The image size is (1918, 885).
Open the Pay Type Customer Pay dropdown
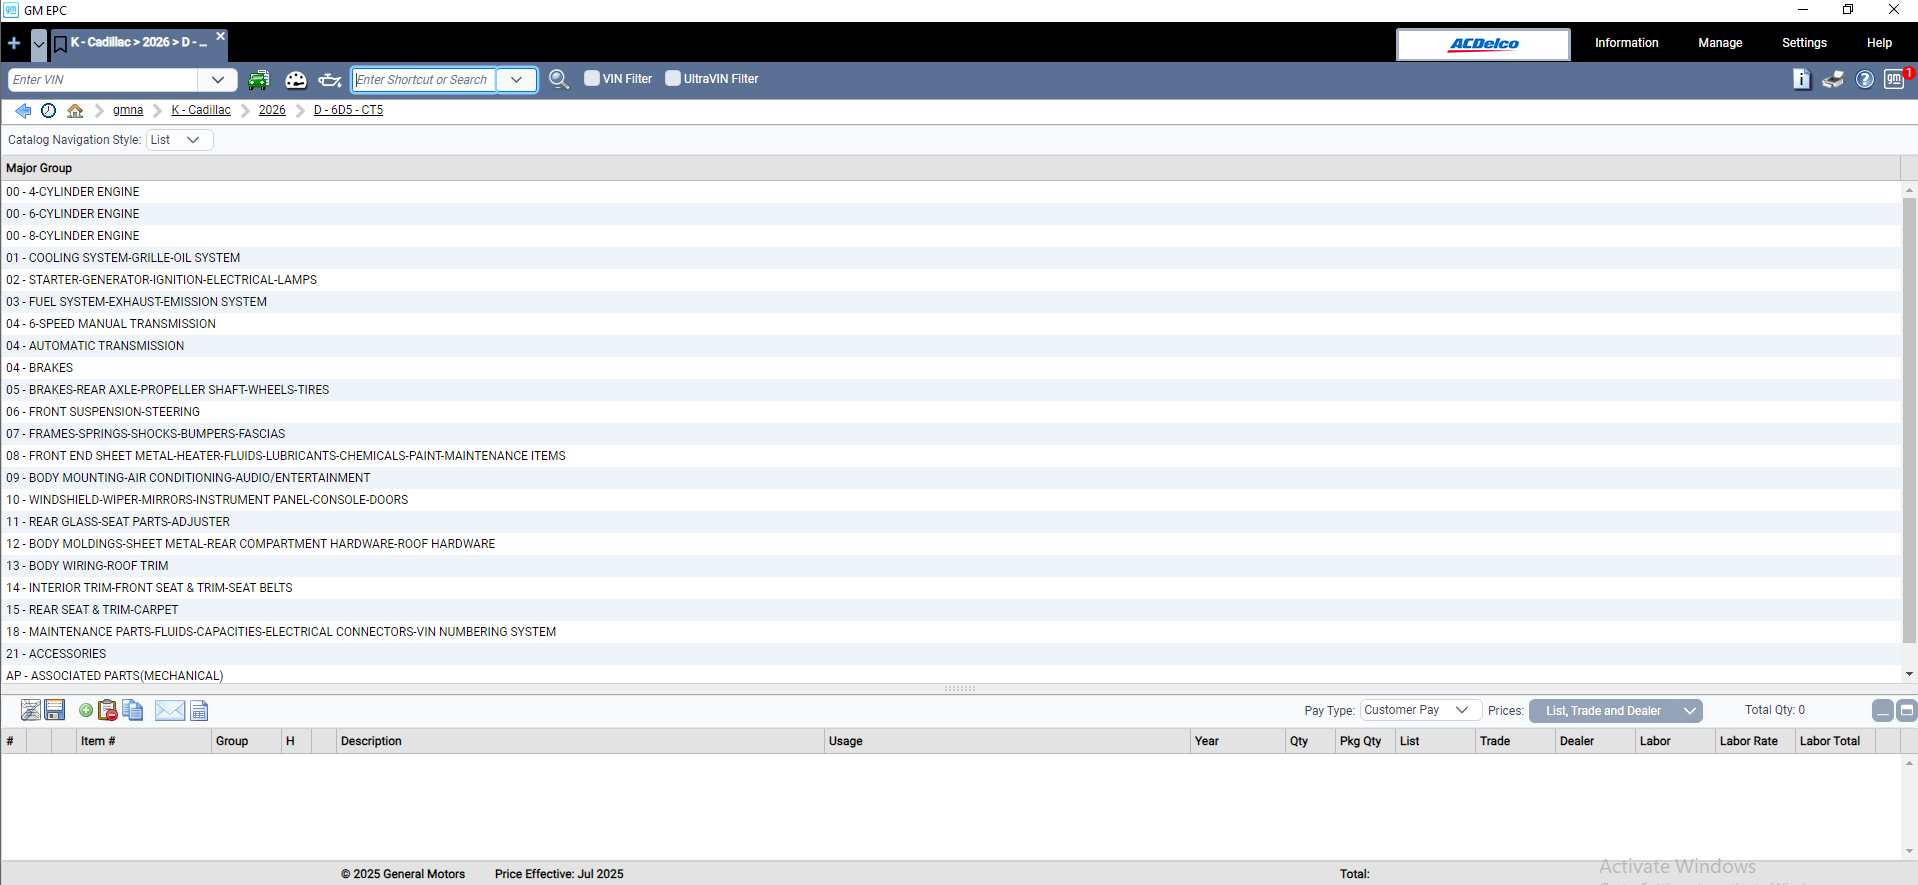point(1420,710)
